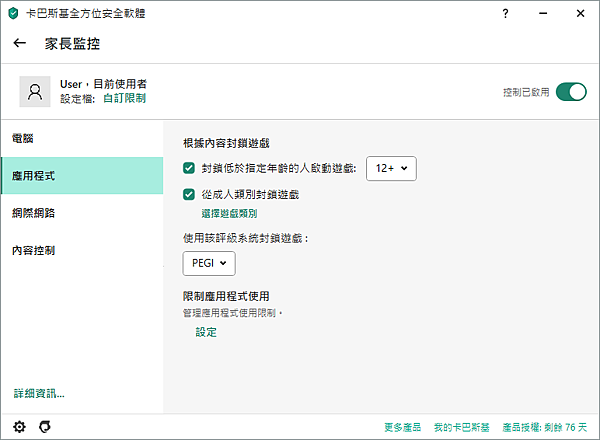Viewport: 600px width, 440px height.
Task: Toggle the 控制已啟用 switch off
Action: pyautogui.click(x=571, y=92)
